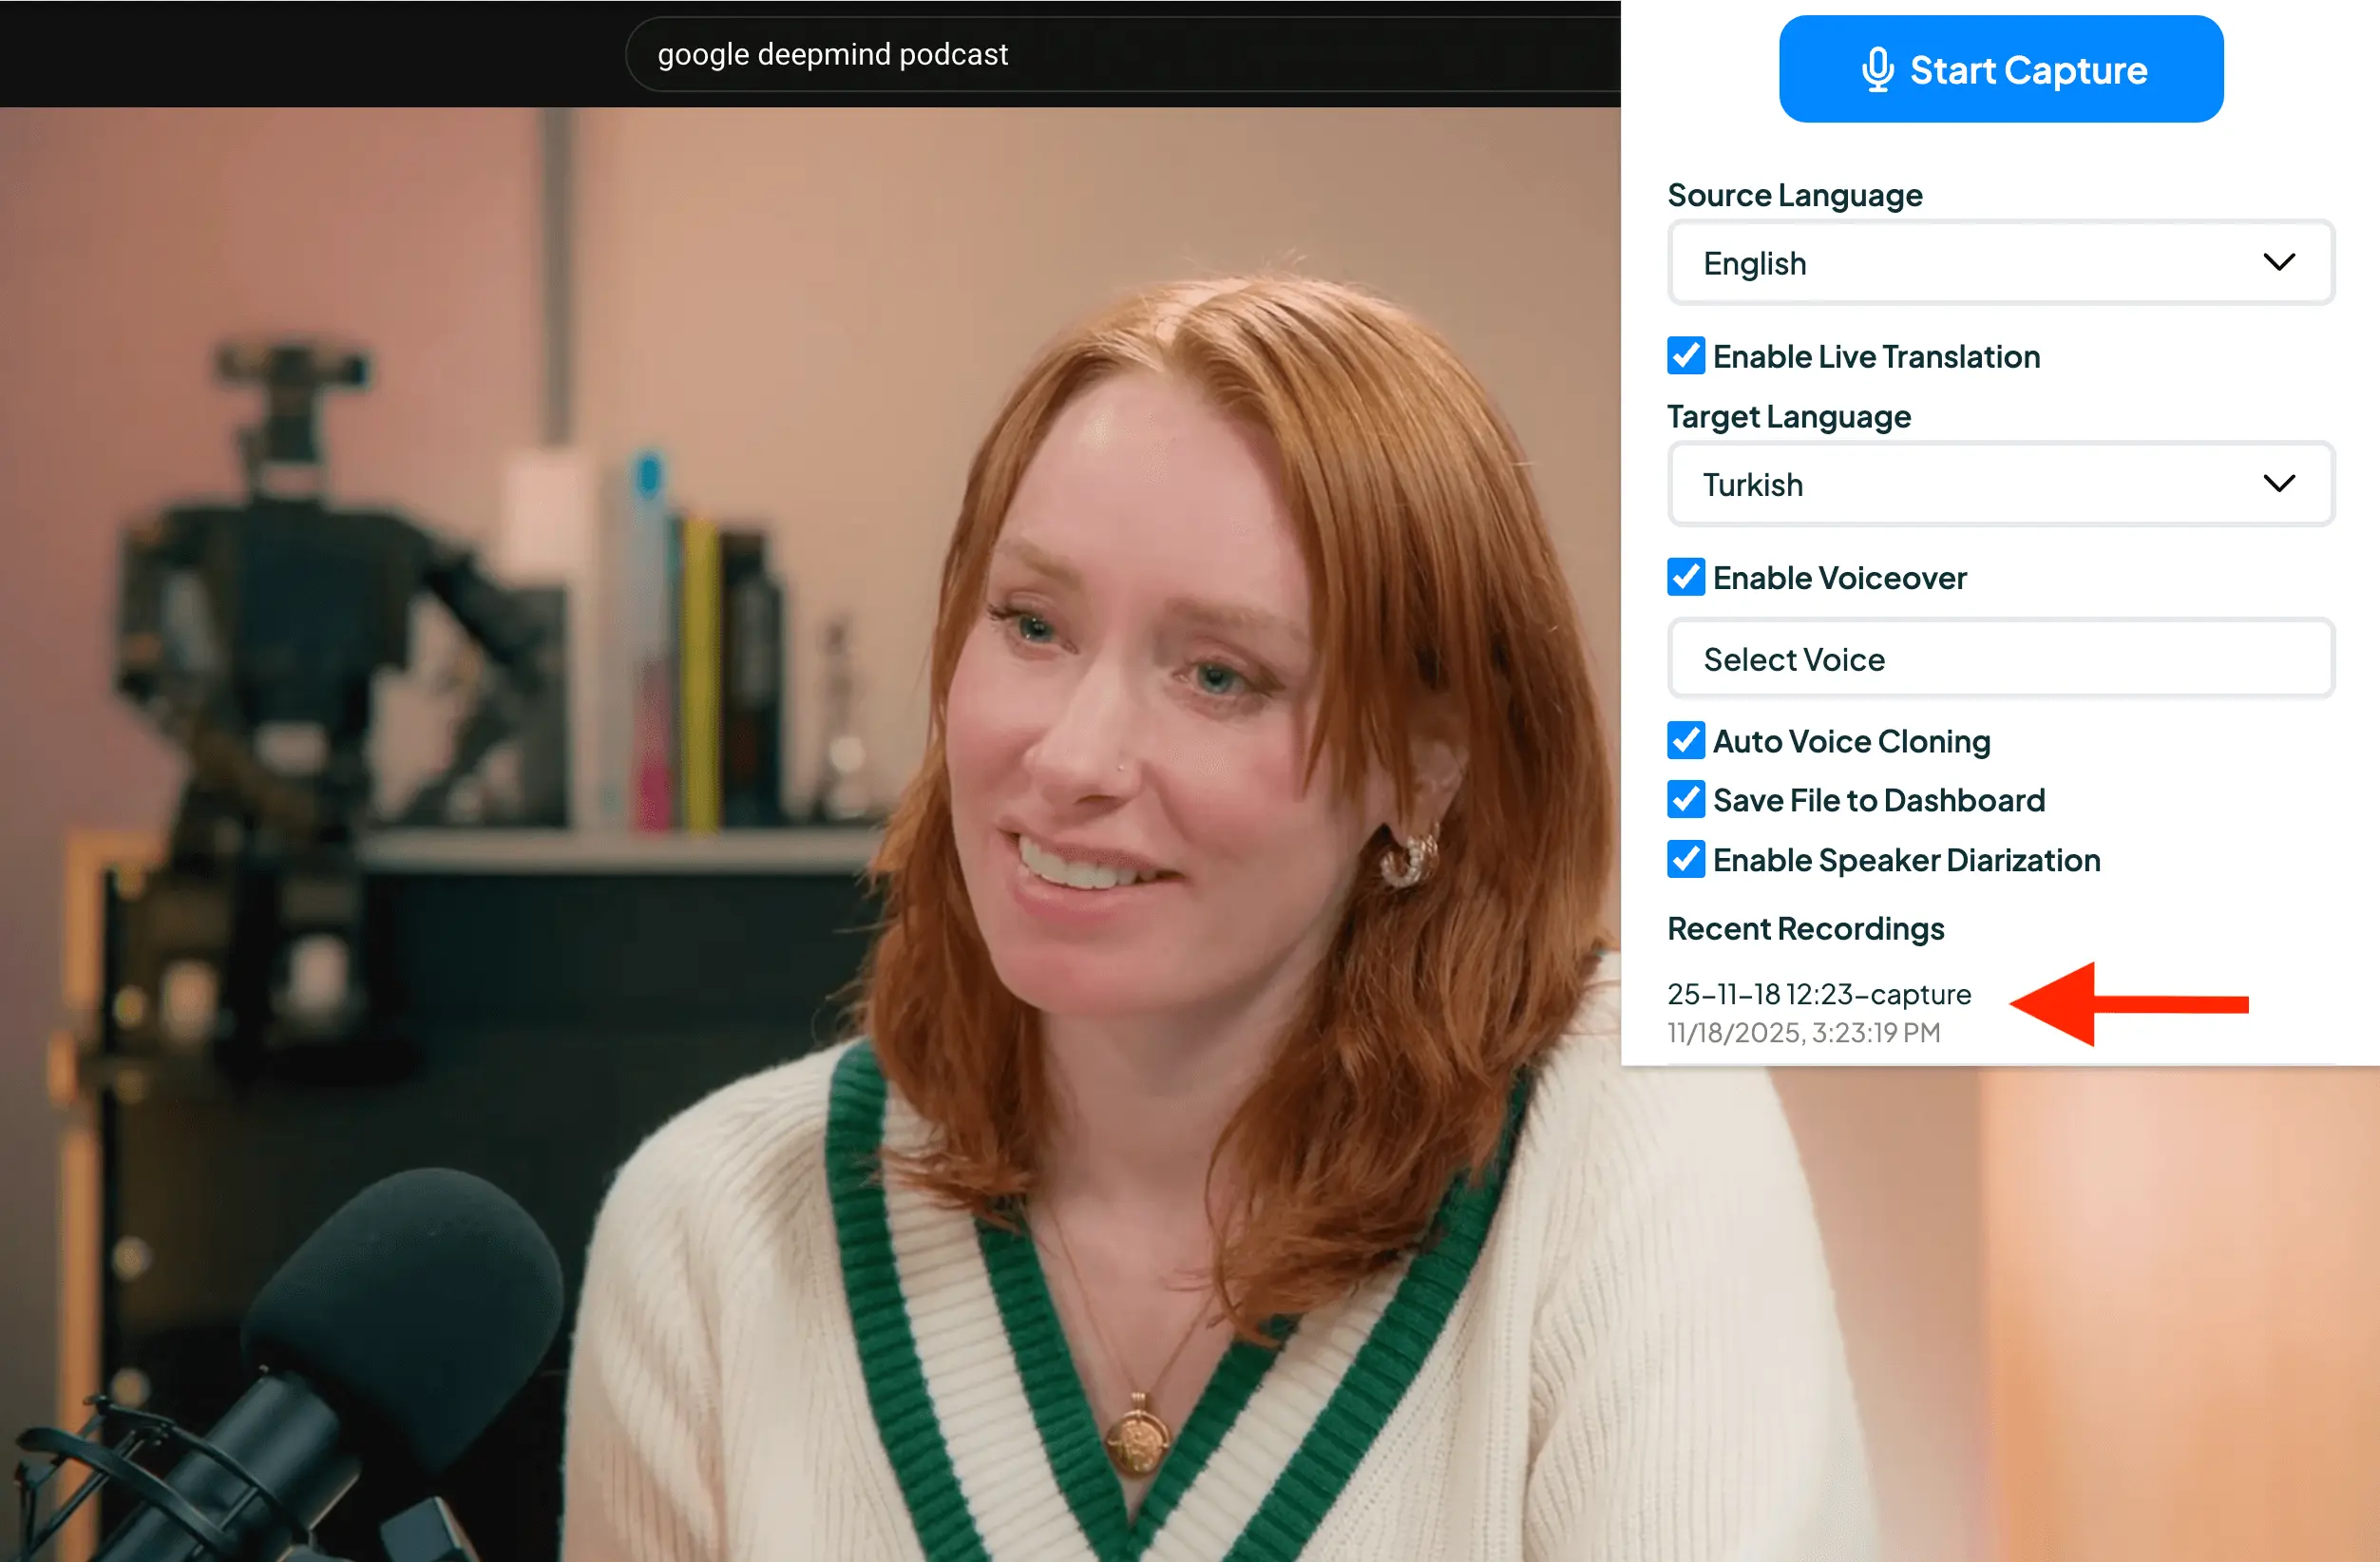The height and width of the screenshot is (1562, 2380).
Task: Disable Save File to Dashboard
Action: [x=1686, y=800]
